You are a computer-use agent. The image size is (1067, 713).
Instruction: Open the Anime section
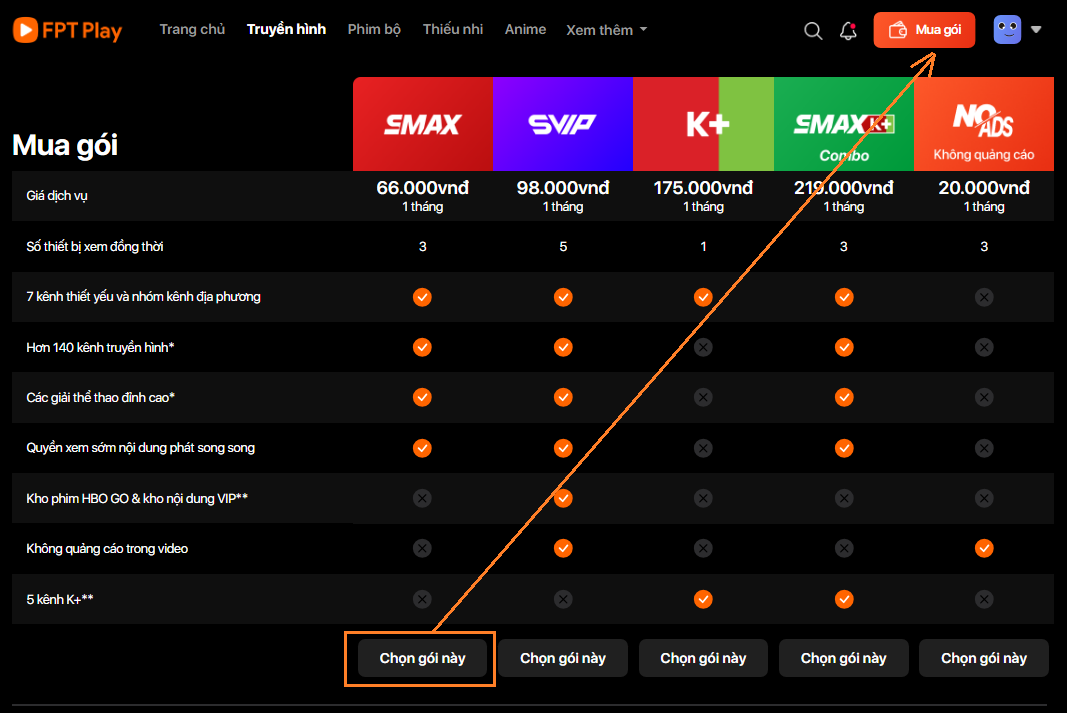pyautogui.click(x=525, y=29)
